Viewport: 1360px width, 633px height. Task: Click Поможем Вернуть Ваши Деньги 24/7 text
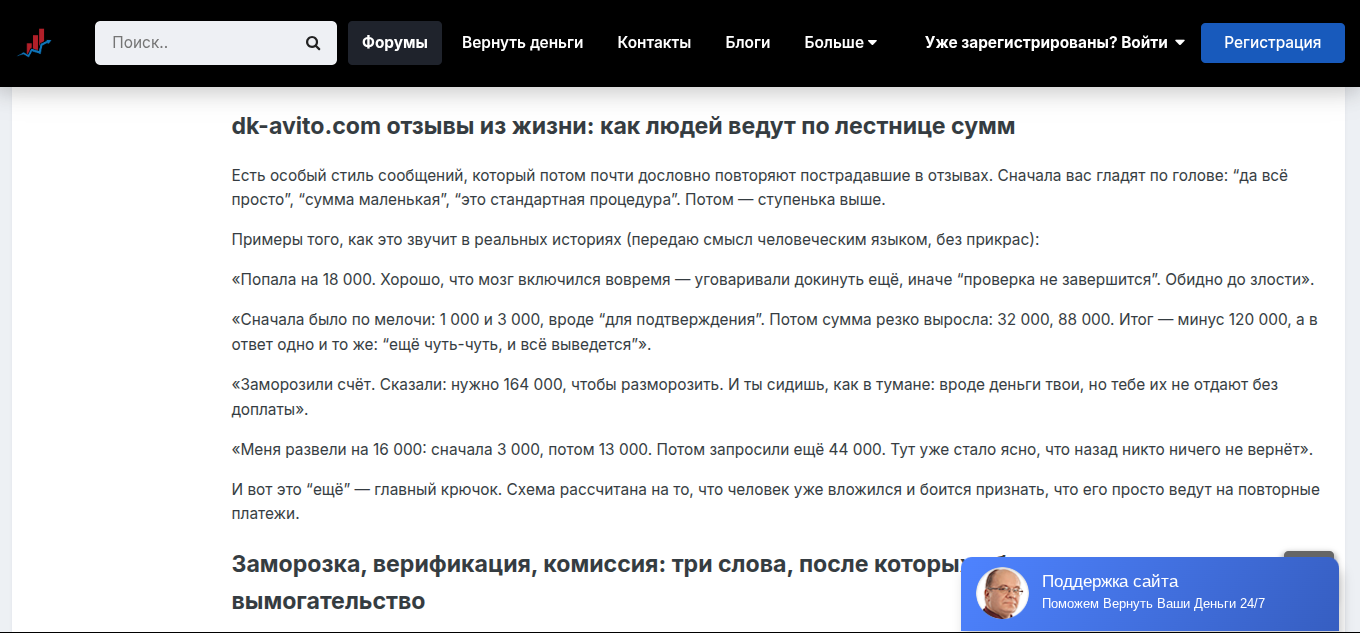(1153, 604)
